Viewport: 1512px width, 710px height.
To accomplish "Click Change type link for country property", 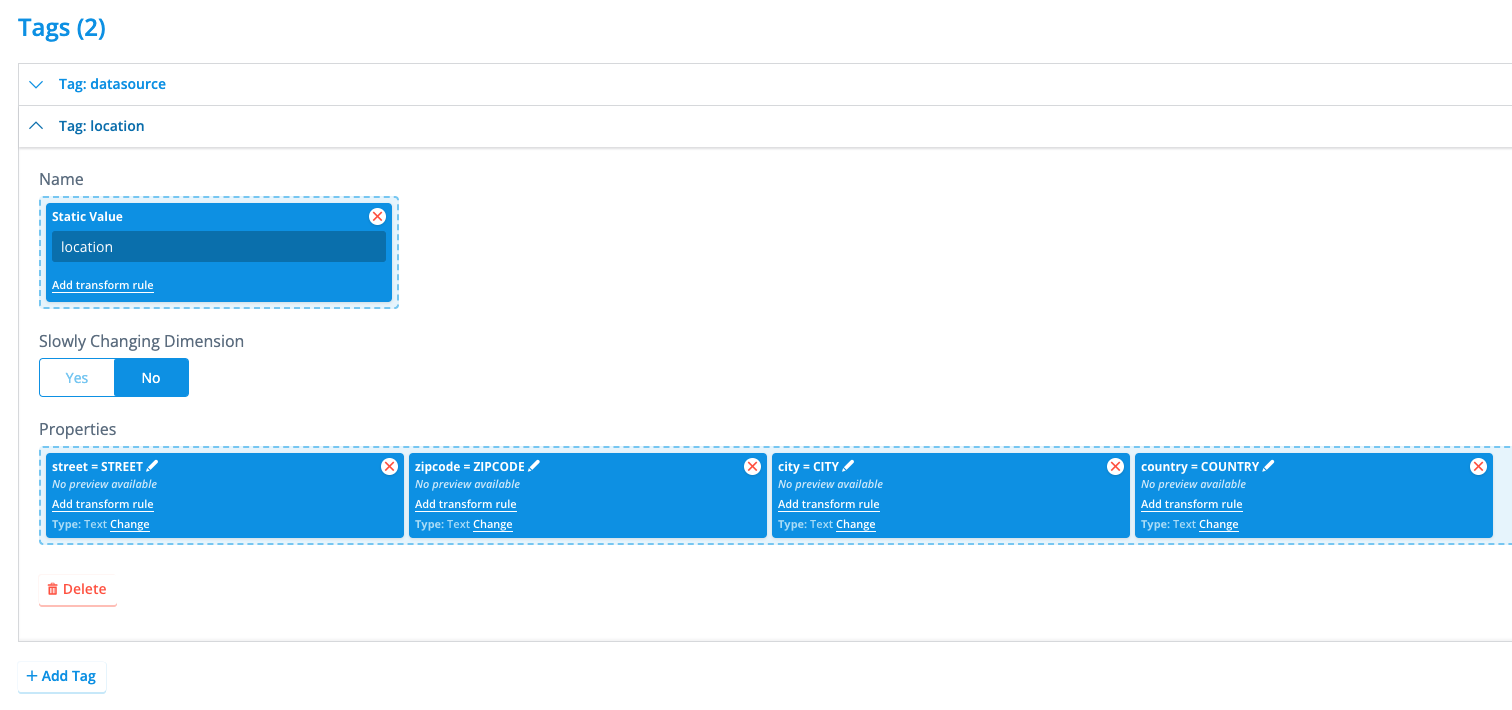I will click(x=1218, y=524).
